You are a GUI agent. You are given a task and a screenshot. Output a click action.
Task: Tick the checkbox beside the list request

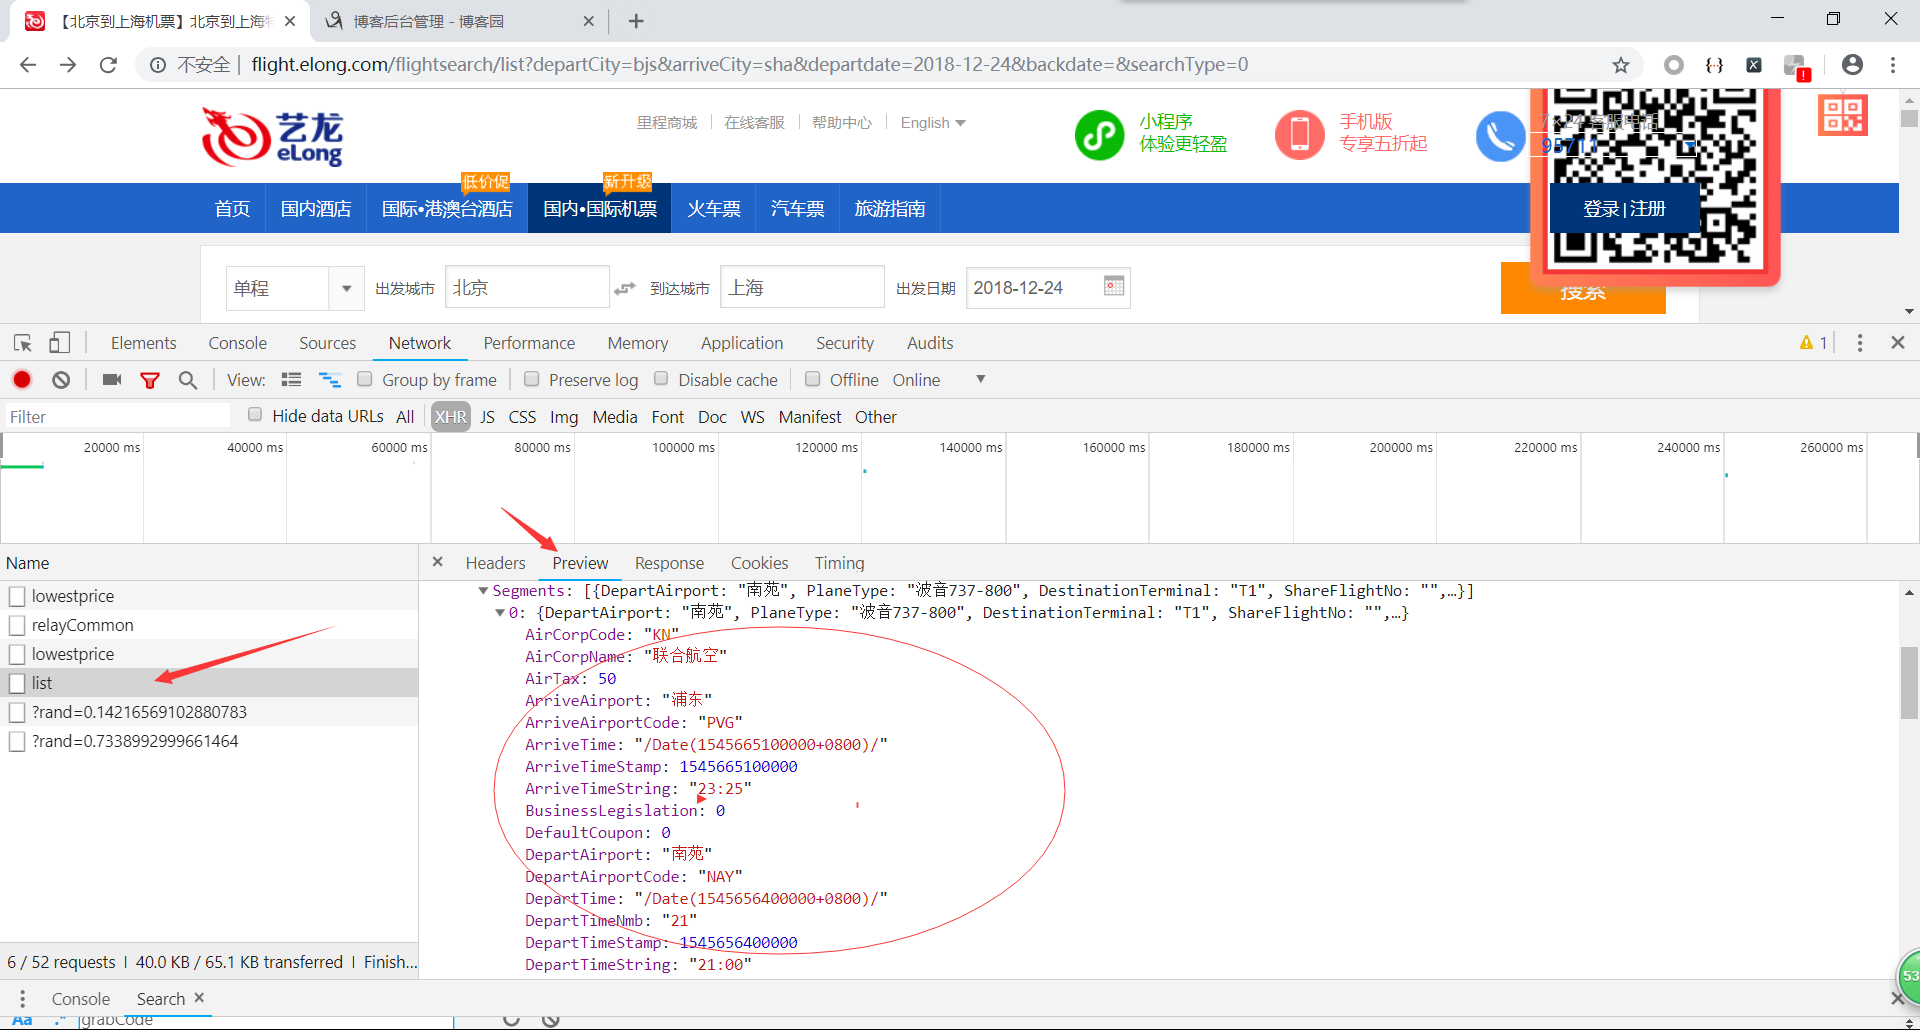pos(17,683)
